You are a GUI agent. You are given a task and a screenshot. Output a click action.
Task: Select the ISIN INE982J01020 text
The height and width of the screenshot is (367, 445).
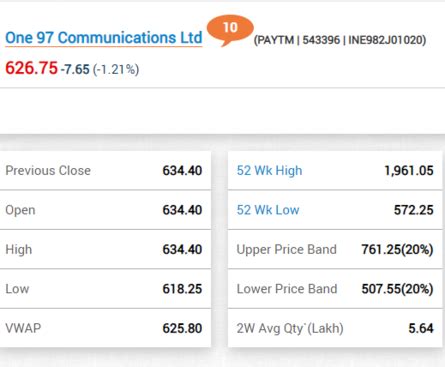coord(386,40)
